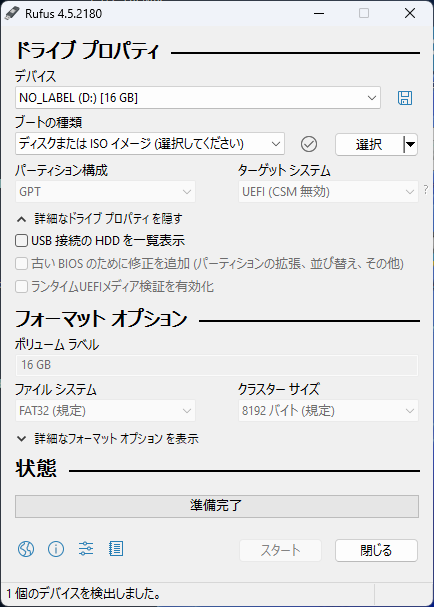Viewport: 434px width, 607px height.
Task: Click the ボリューム ラベル input field
Action: [x=217, y=365]
